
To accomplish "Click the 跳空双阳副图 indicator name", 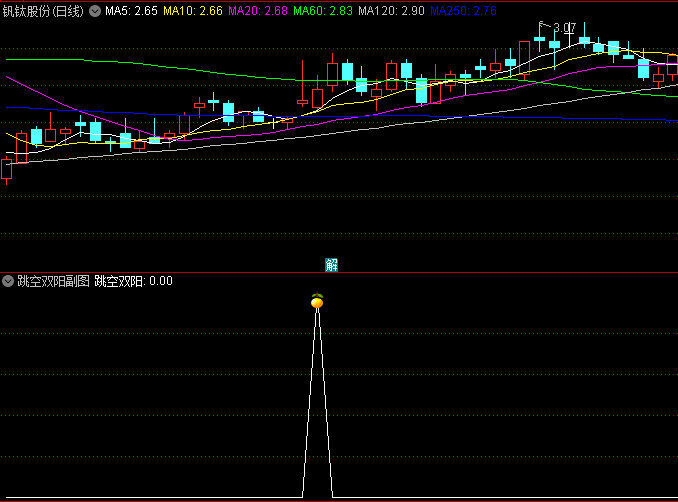I will [53, 281].
